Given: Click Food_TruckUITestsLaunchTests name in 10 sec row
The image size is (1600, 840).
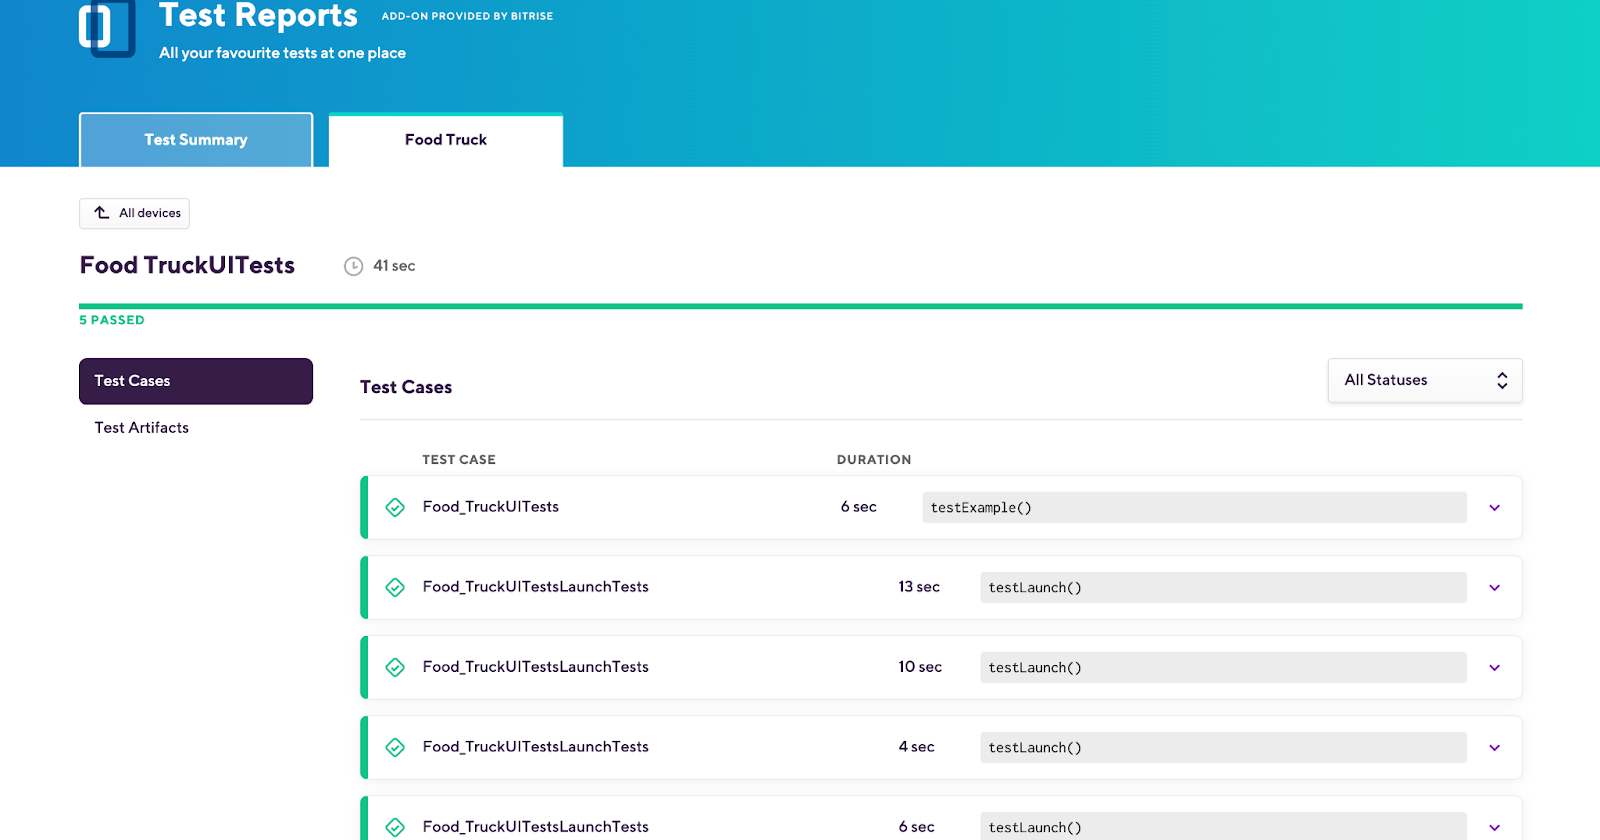Looking at the screenshot, I should (536, 667).
